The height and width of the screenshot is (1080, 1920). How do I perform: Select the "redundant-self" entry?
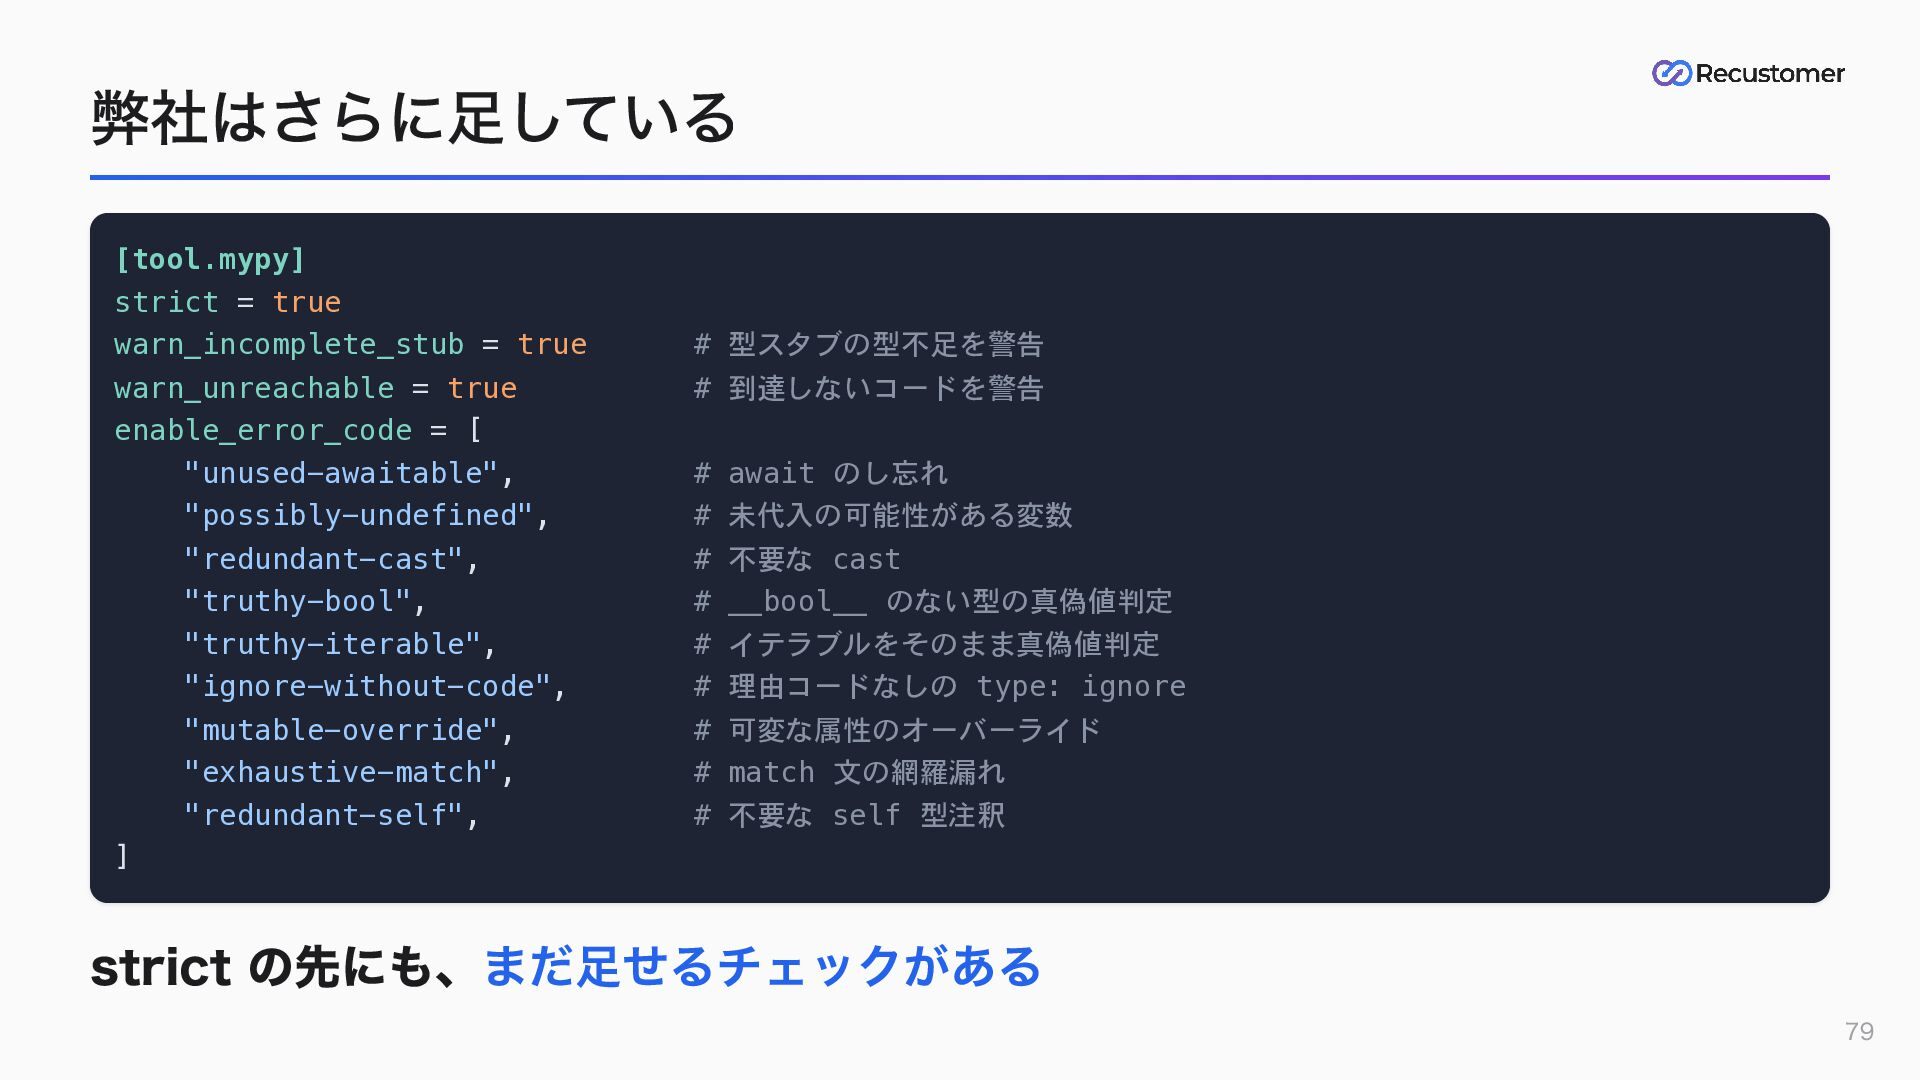[x=332, y=816]
